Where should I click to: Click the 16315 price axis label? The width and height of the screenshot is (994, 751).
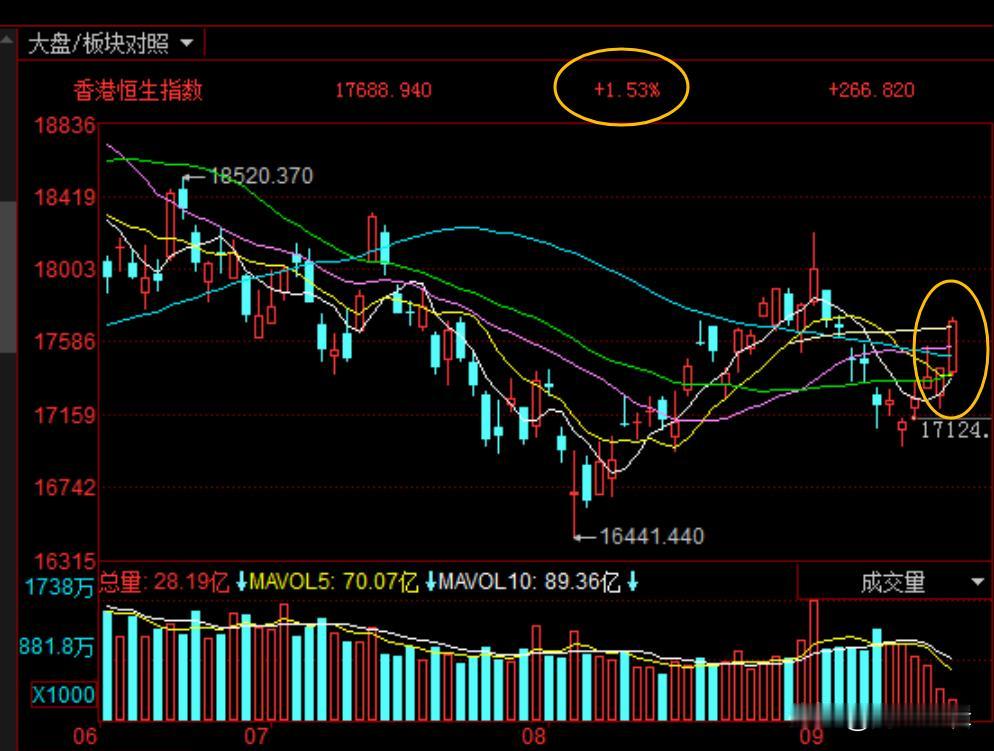coord(65,561)
